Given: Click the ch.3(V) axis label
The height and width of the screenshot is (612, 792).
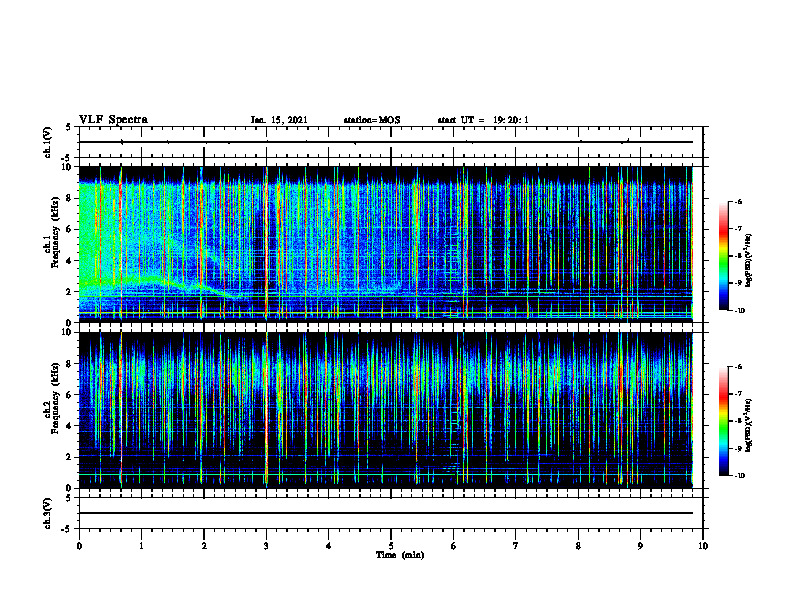Looking at the screenshot, I should 48,513.
